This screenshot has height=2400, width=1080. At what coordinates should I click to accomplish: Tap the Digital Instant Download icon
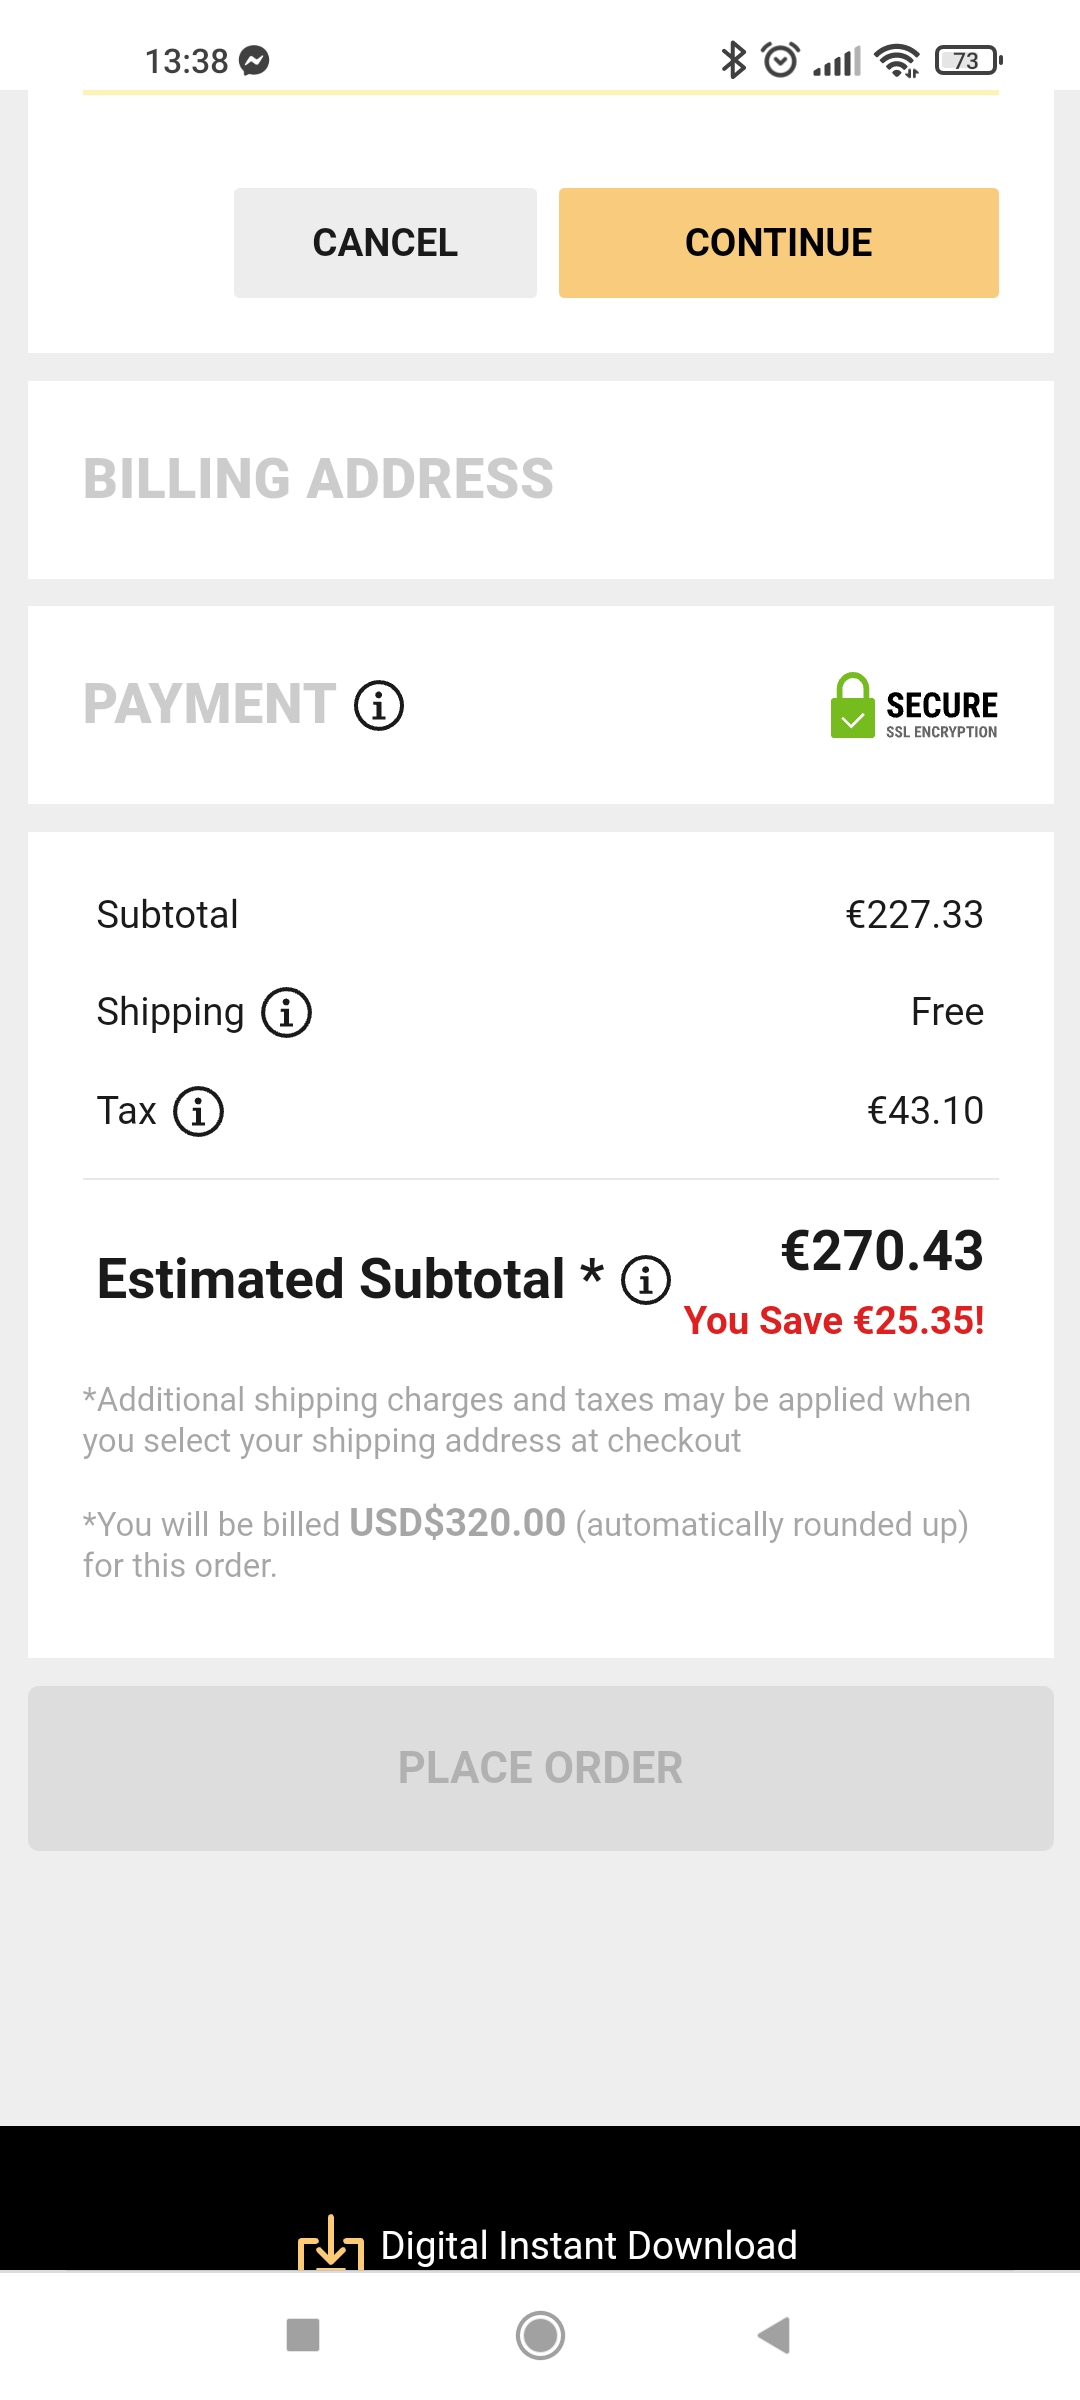tap(330, 2246)
